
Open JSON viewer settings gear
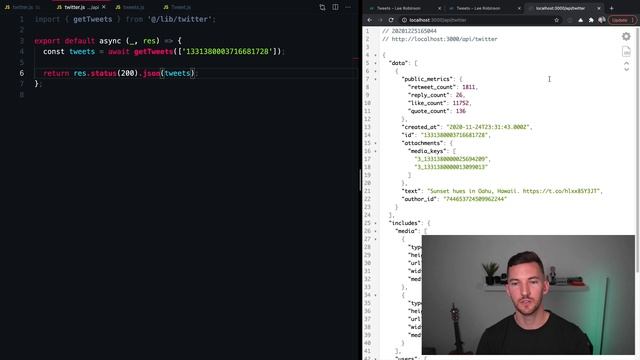click(x=626, y=36)
